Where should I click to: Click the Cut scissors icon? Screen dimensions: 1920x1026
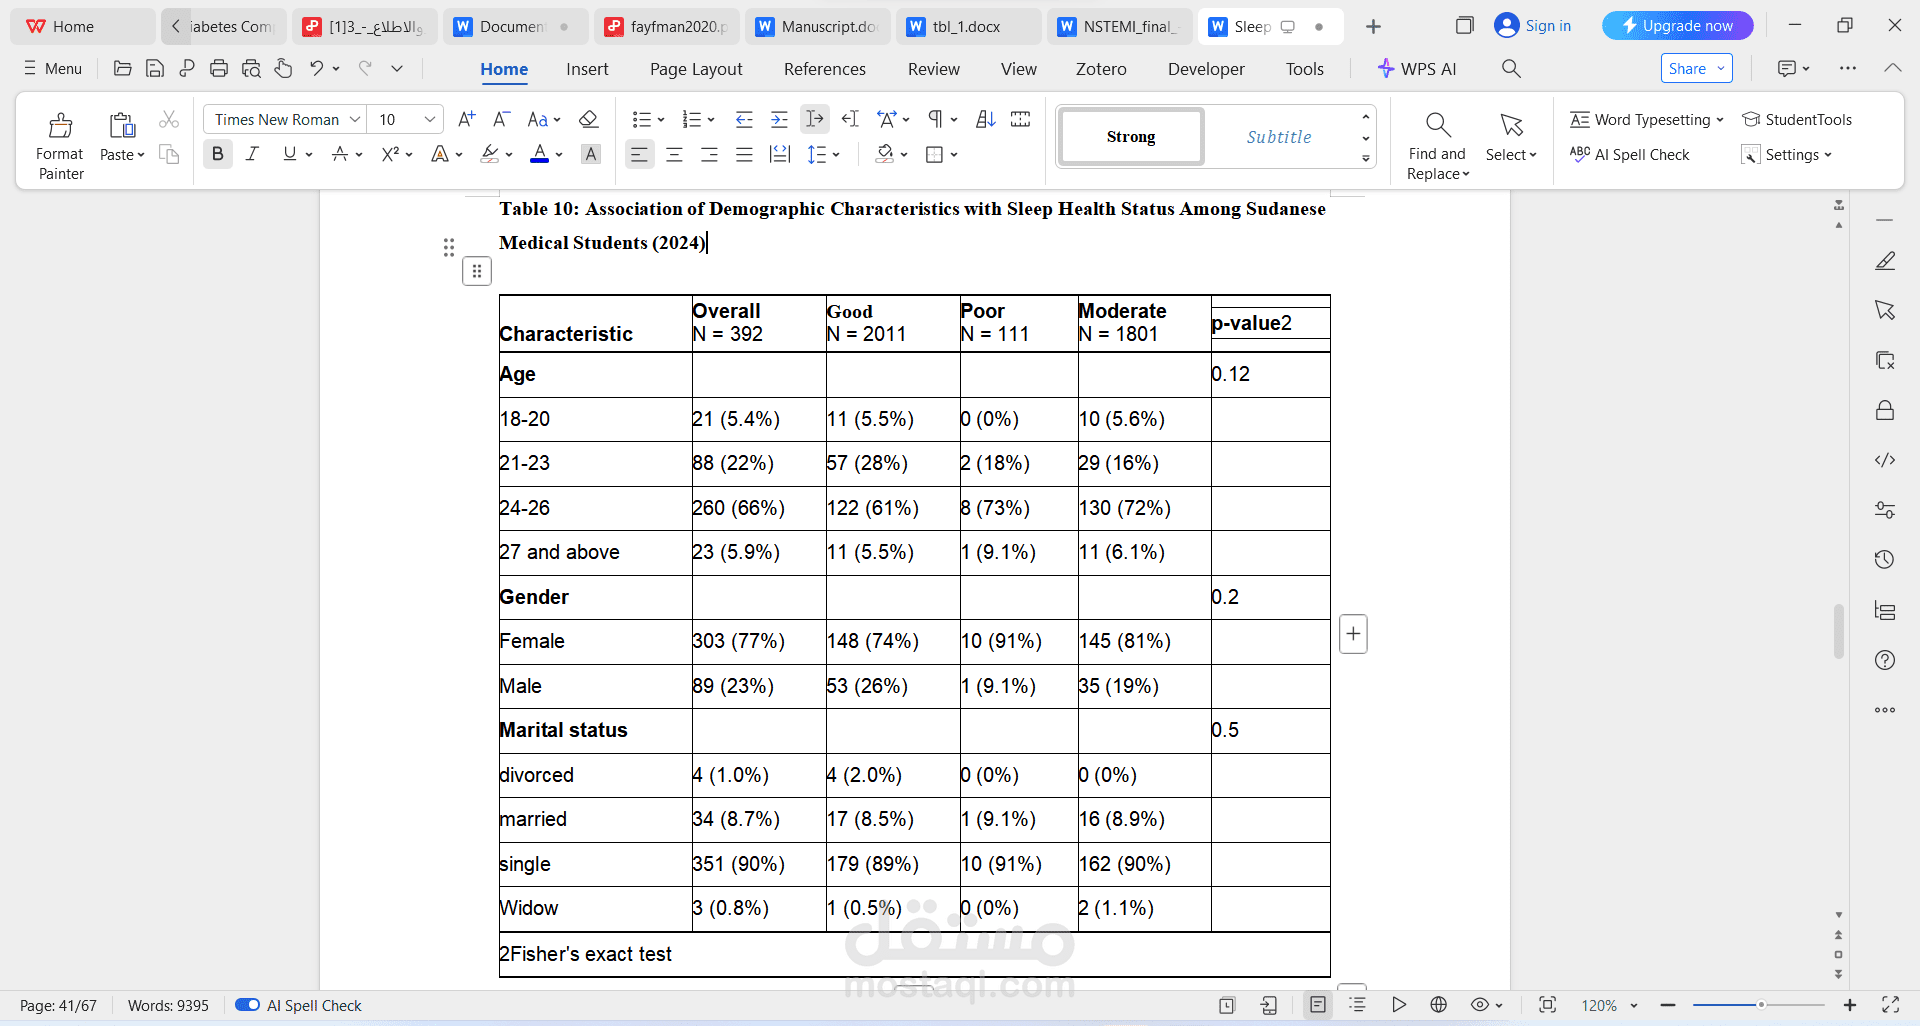click(169, 120)
